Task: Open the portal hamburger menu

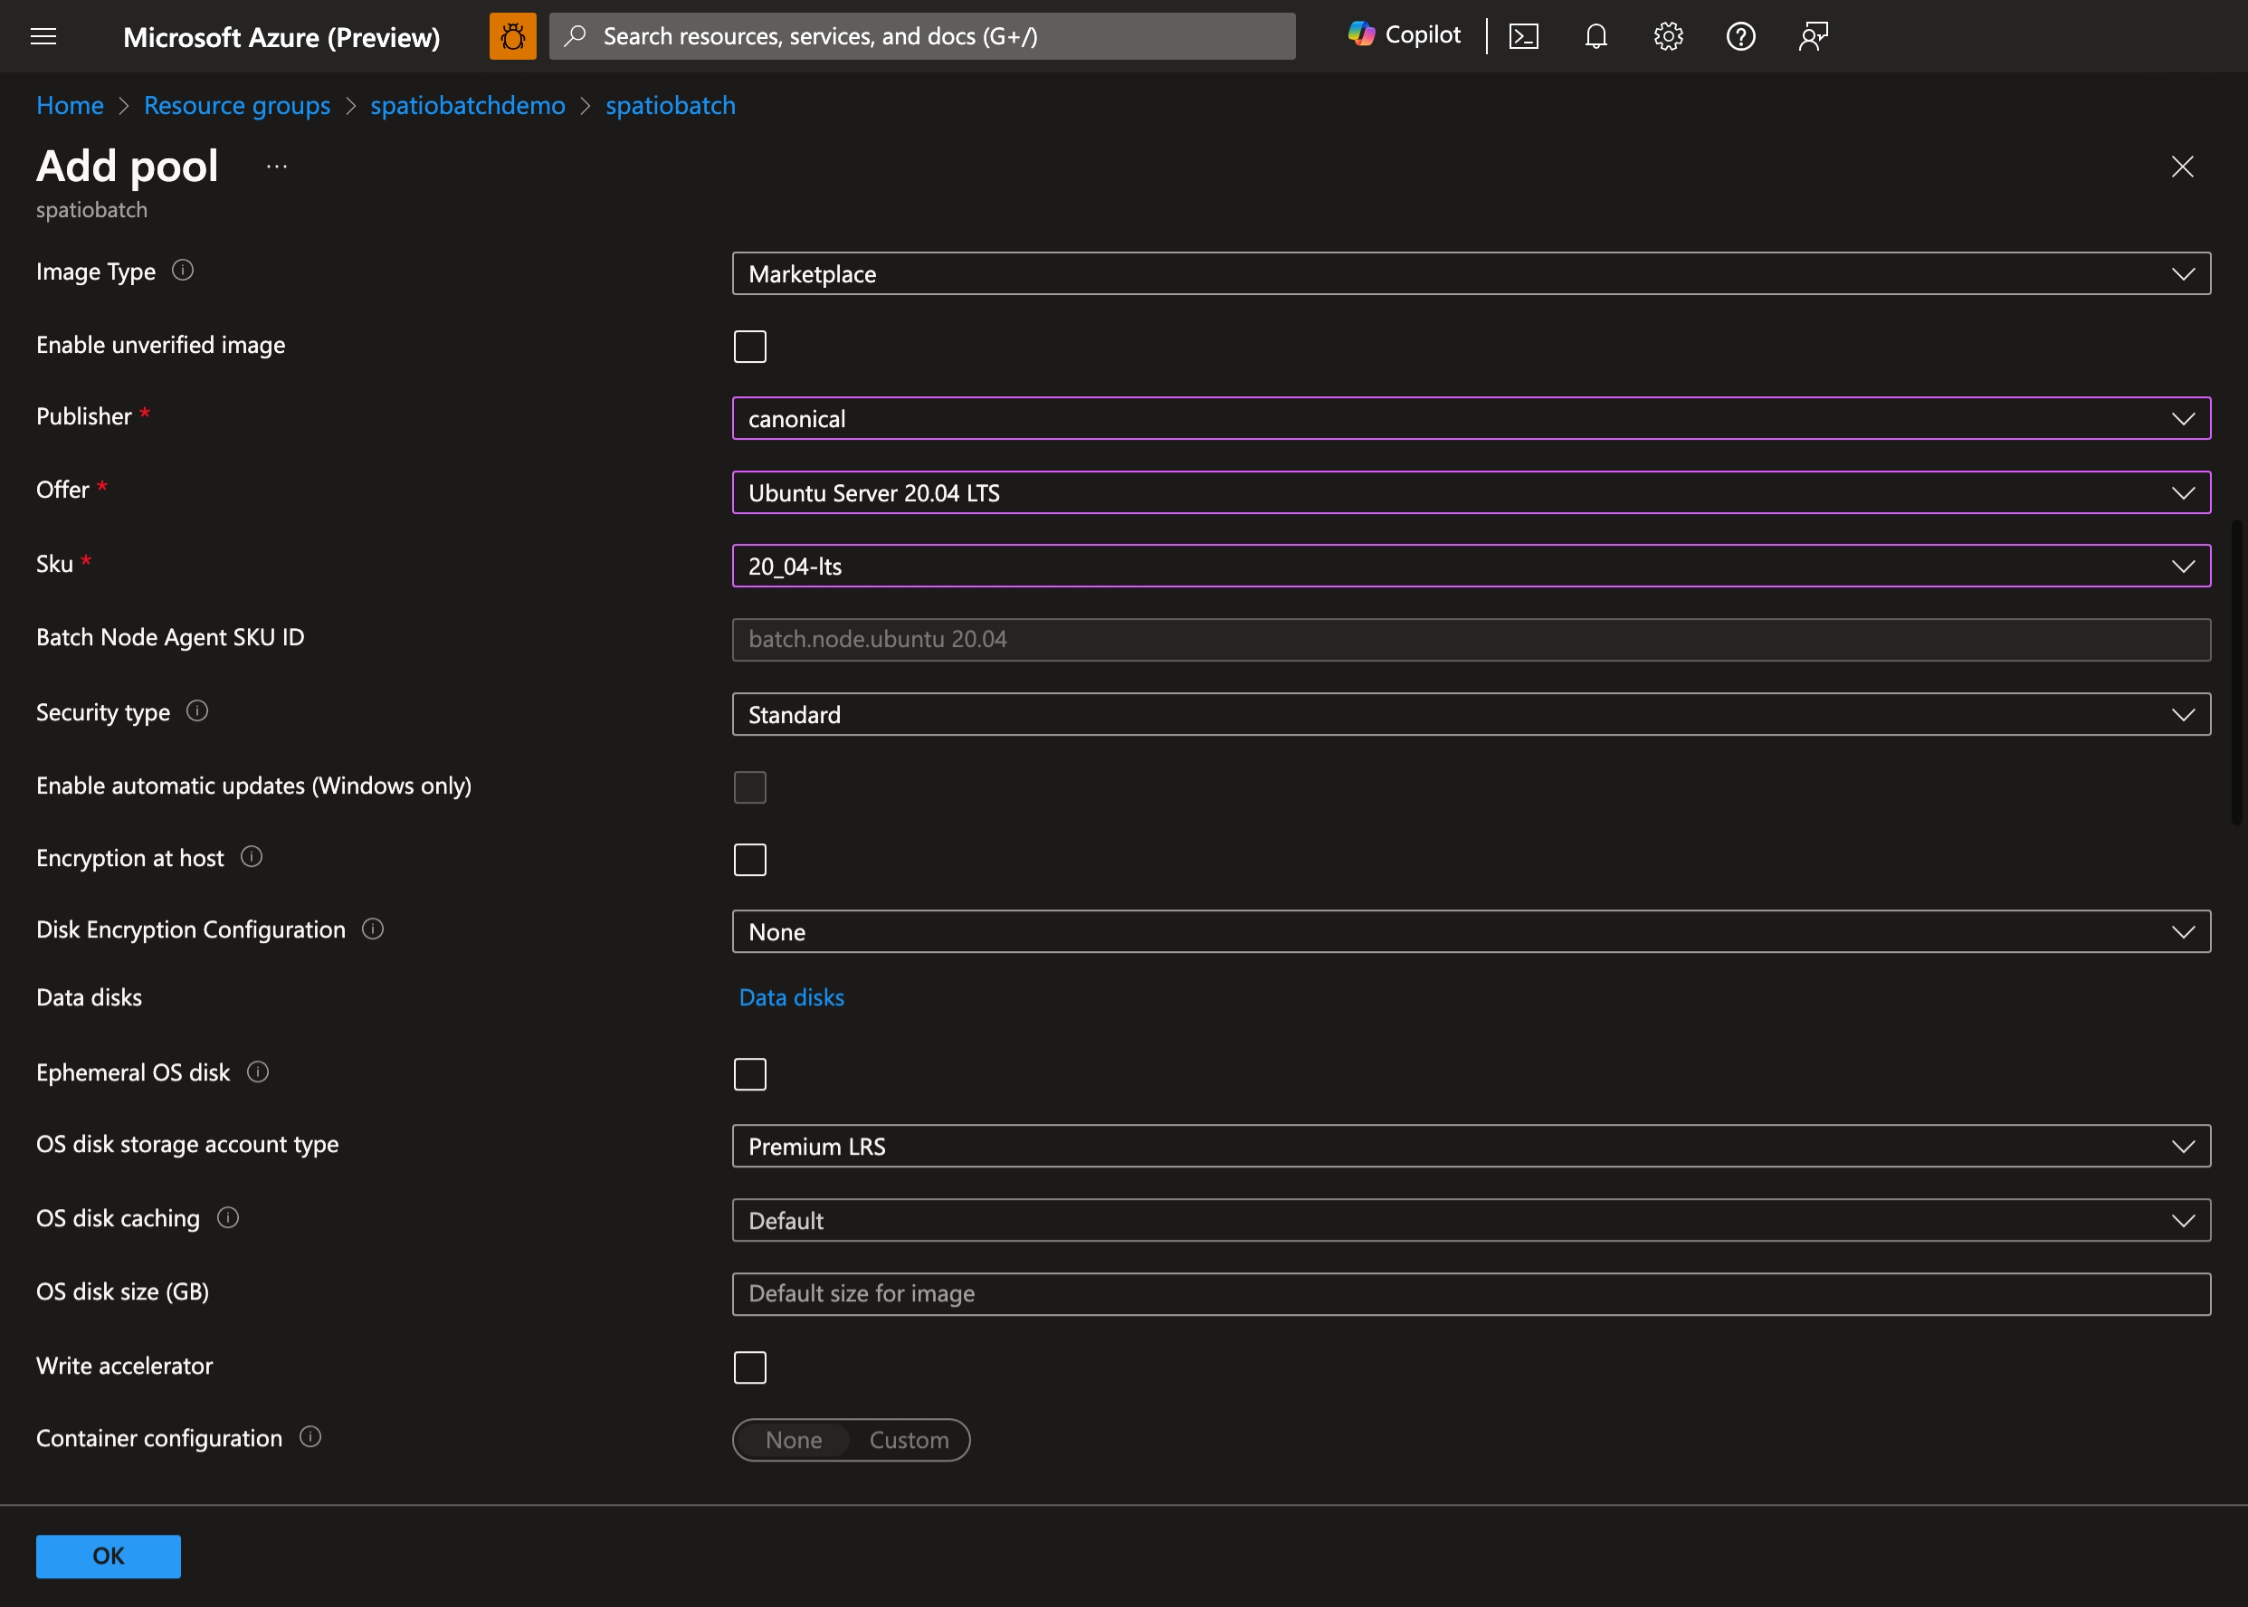Action: (43, 37)
